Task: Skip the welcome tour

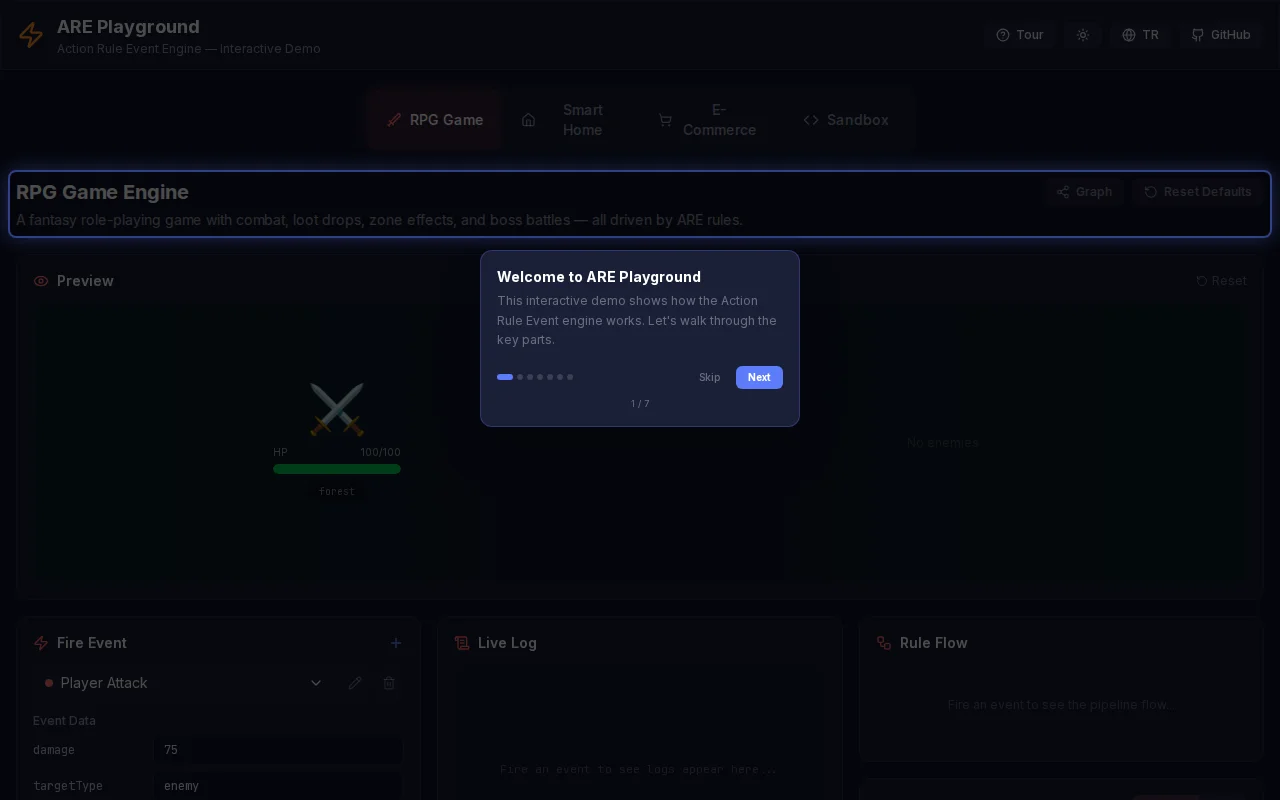Action: 710,377
